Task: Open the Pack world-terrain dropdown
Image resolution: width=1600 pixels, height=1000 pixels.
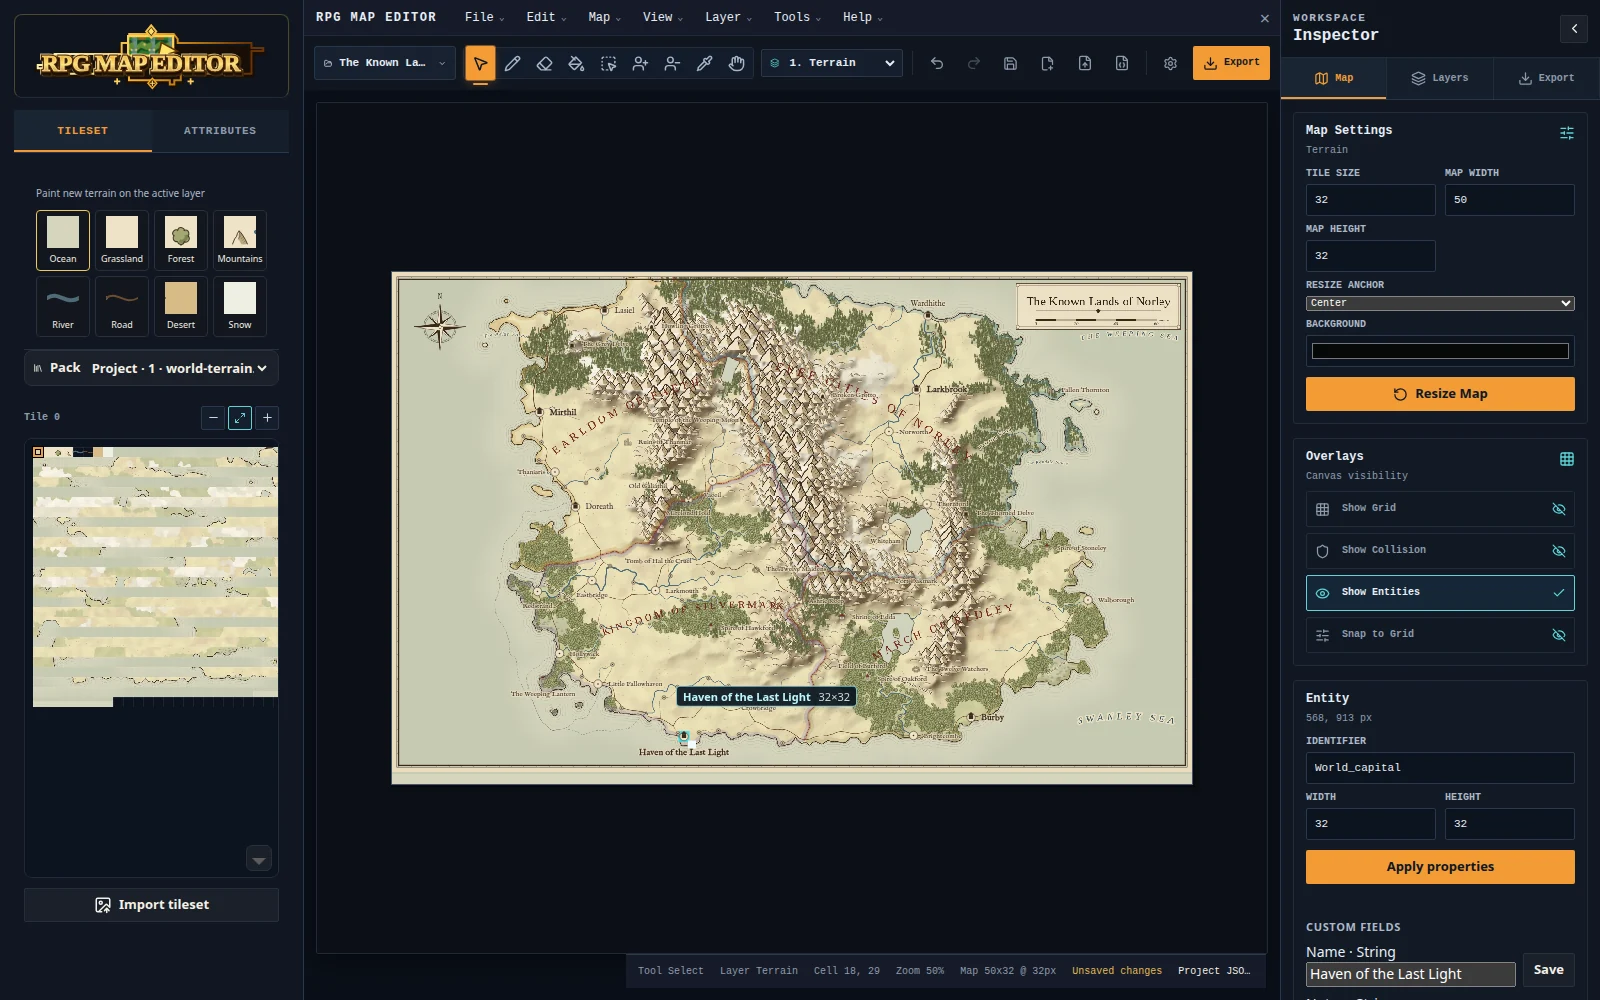Action: coord(151,368)
